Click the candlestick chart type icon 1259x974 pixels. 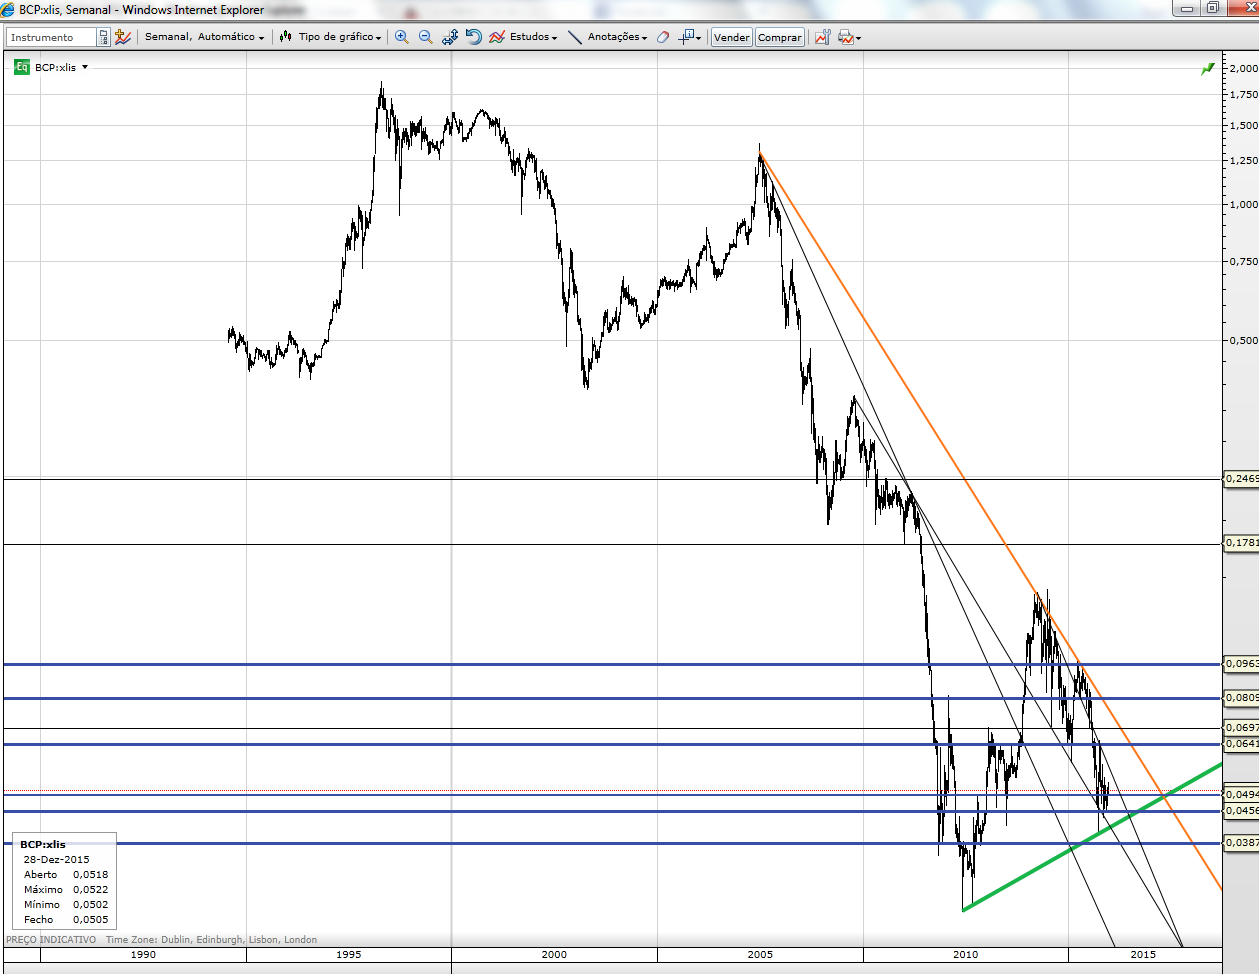coord(286,37)
